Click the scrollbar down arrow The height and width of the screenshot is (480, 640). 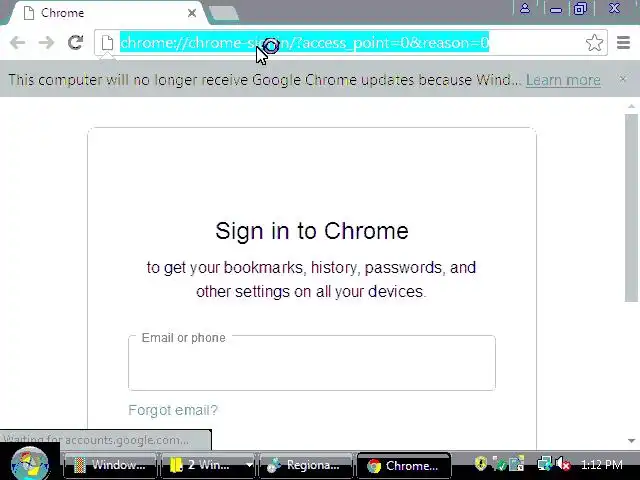[x=631, y=440]
